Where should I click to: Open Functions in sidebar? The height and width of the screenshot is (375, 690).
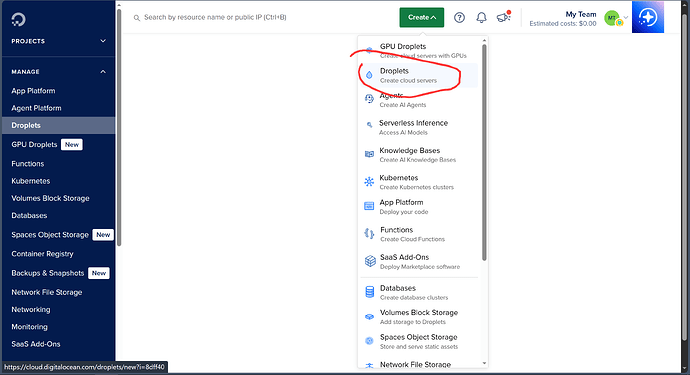(x=28, y=164)
